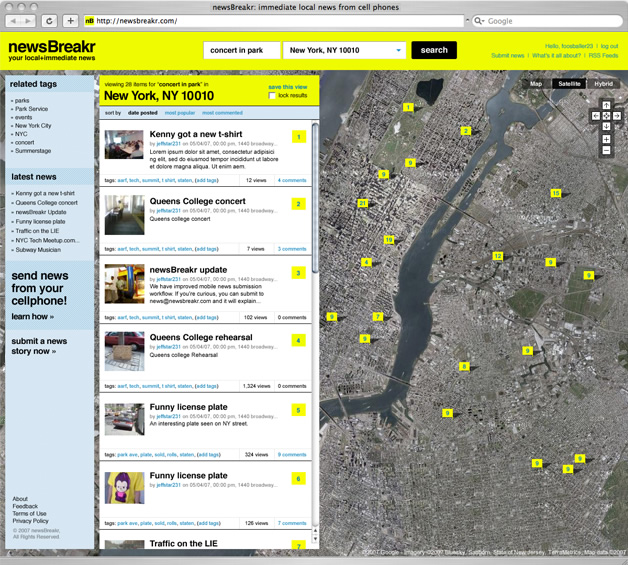The height and width of the screenshot is (565, 628).
Task: Open Queens College rehearsal headline
Action: coord(201,337)
